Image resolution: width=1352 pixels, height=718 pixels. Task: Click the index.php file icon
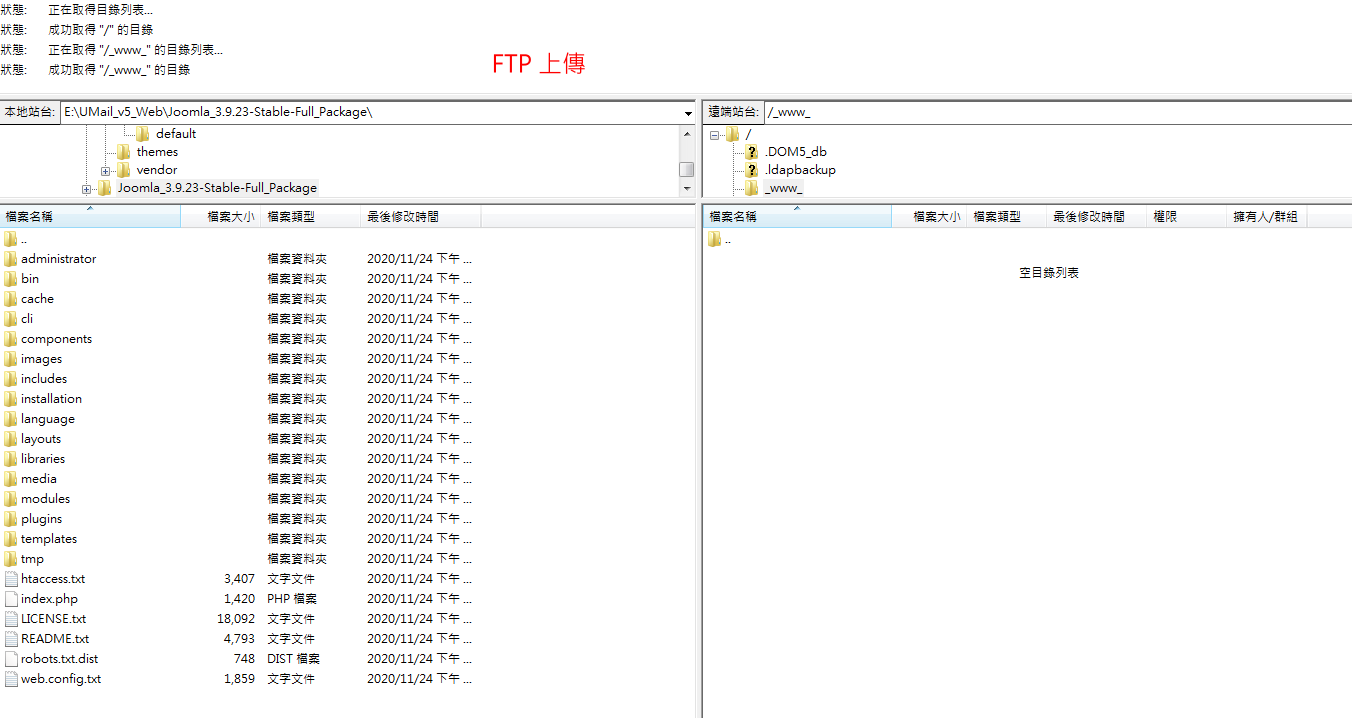(11, 599)
